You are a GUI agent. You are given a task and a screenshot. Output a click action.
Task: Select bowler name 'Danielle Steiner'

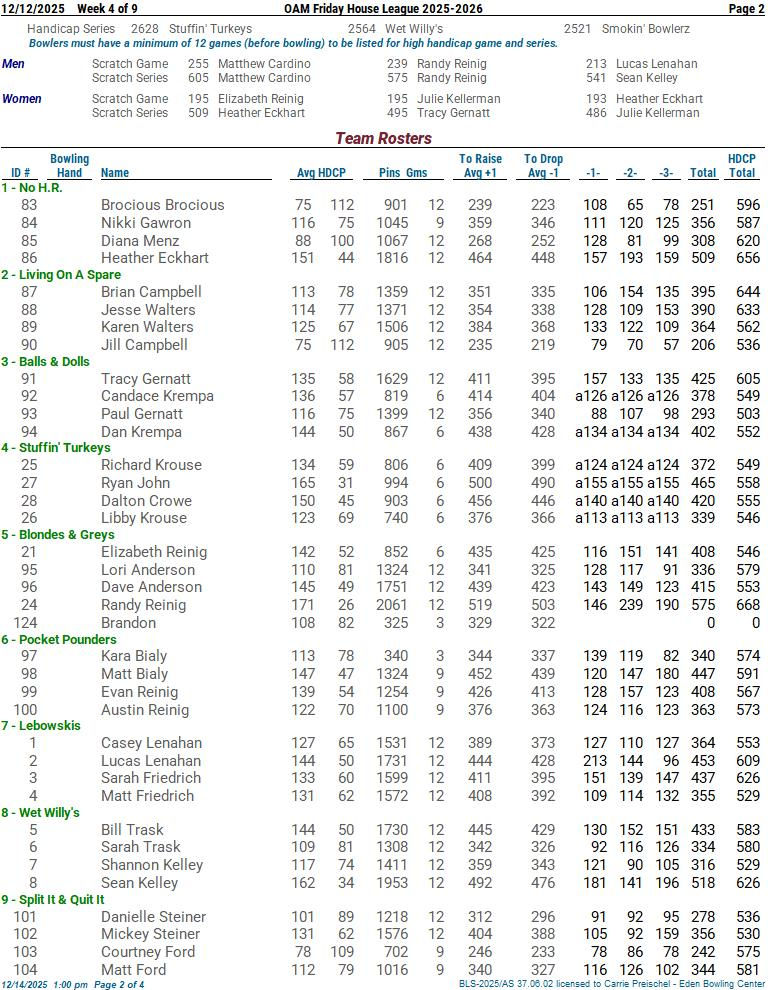click(154, 917)
